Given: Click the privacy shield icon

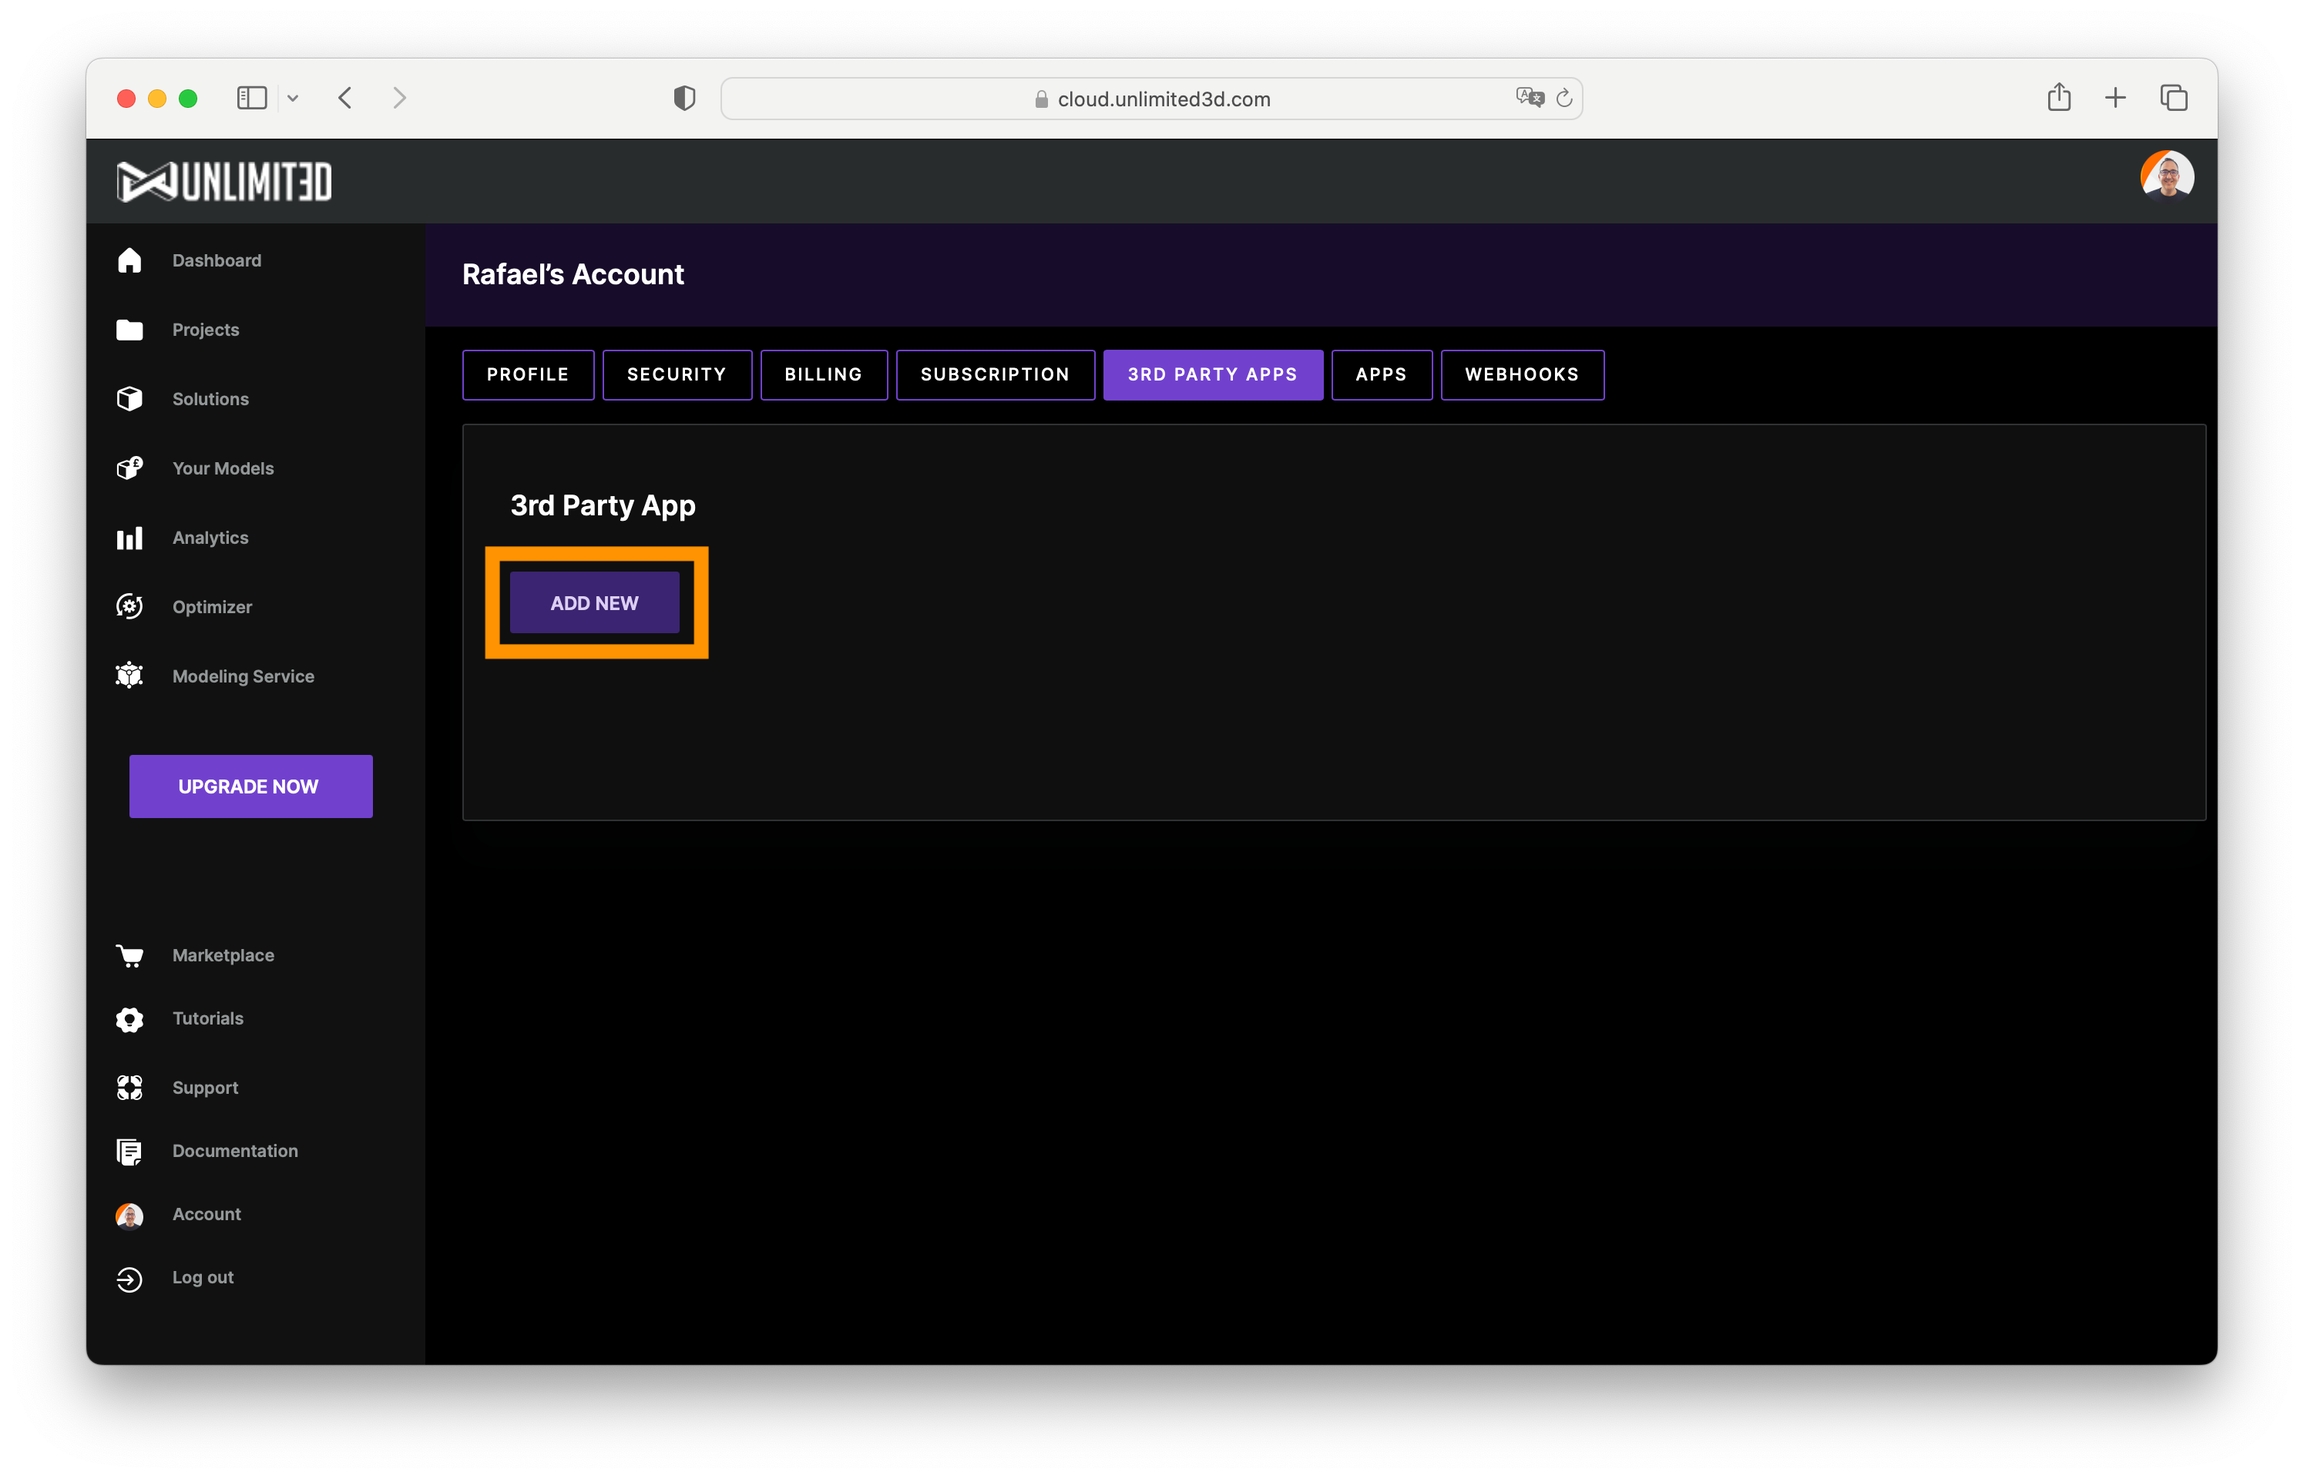Looking at the screenshot, I should click(x=685, y=98).
